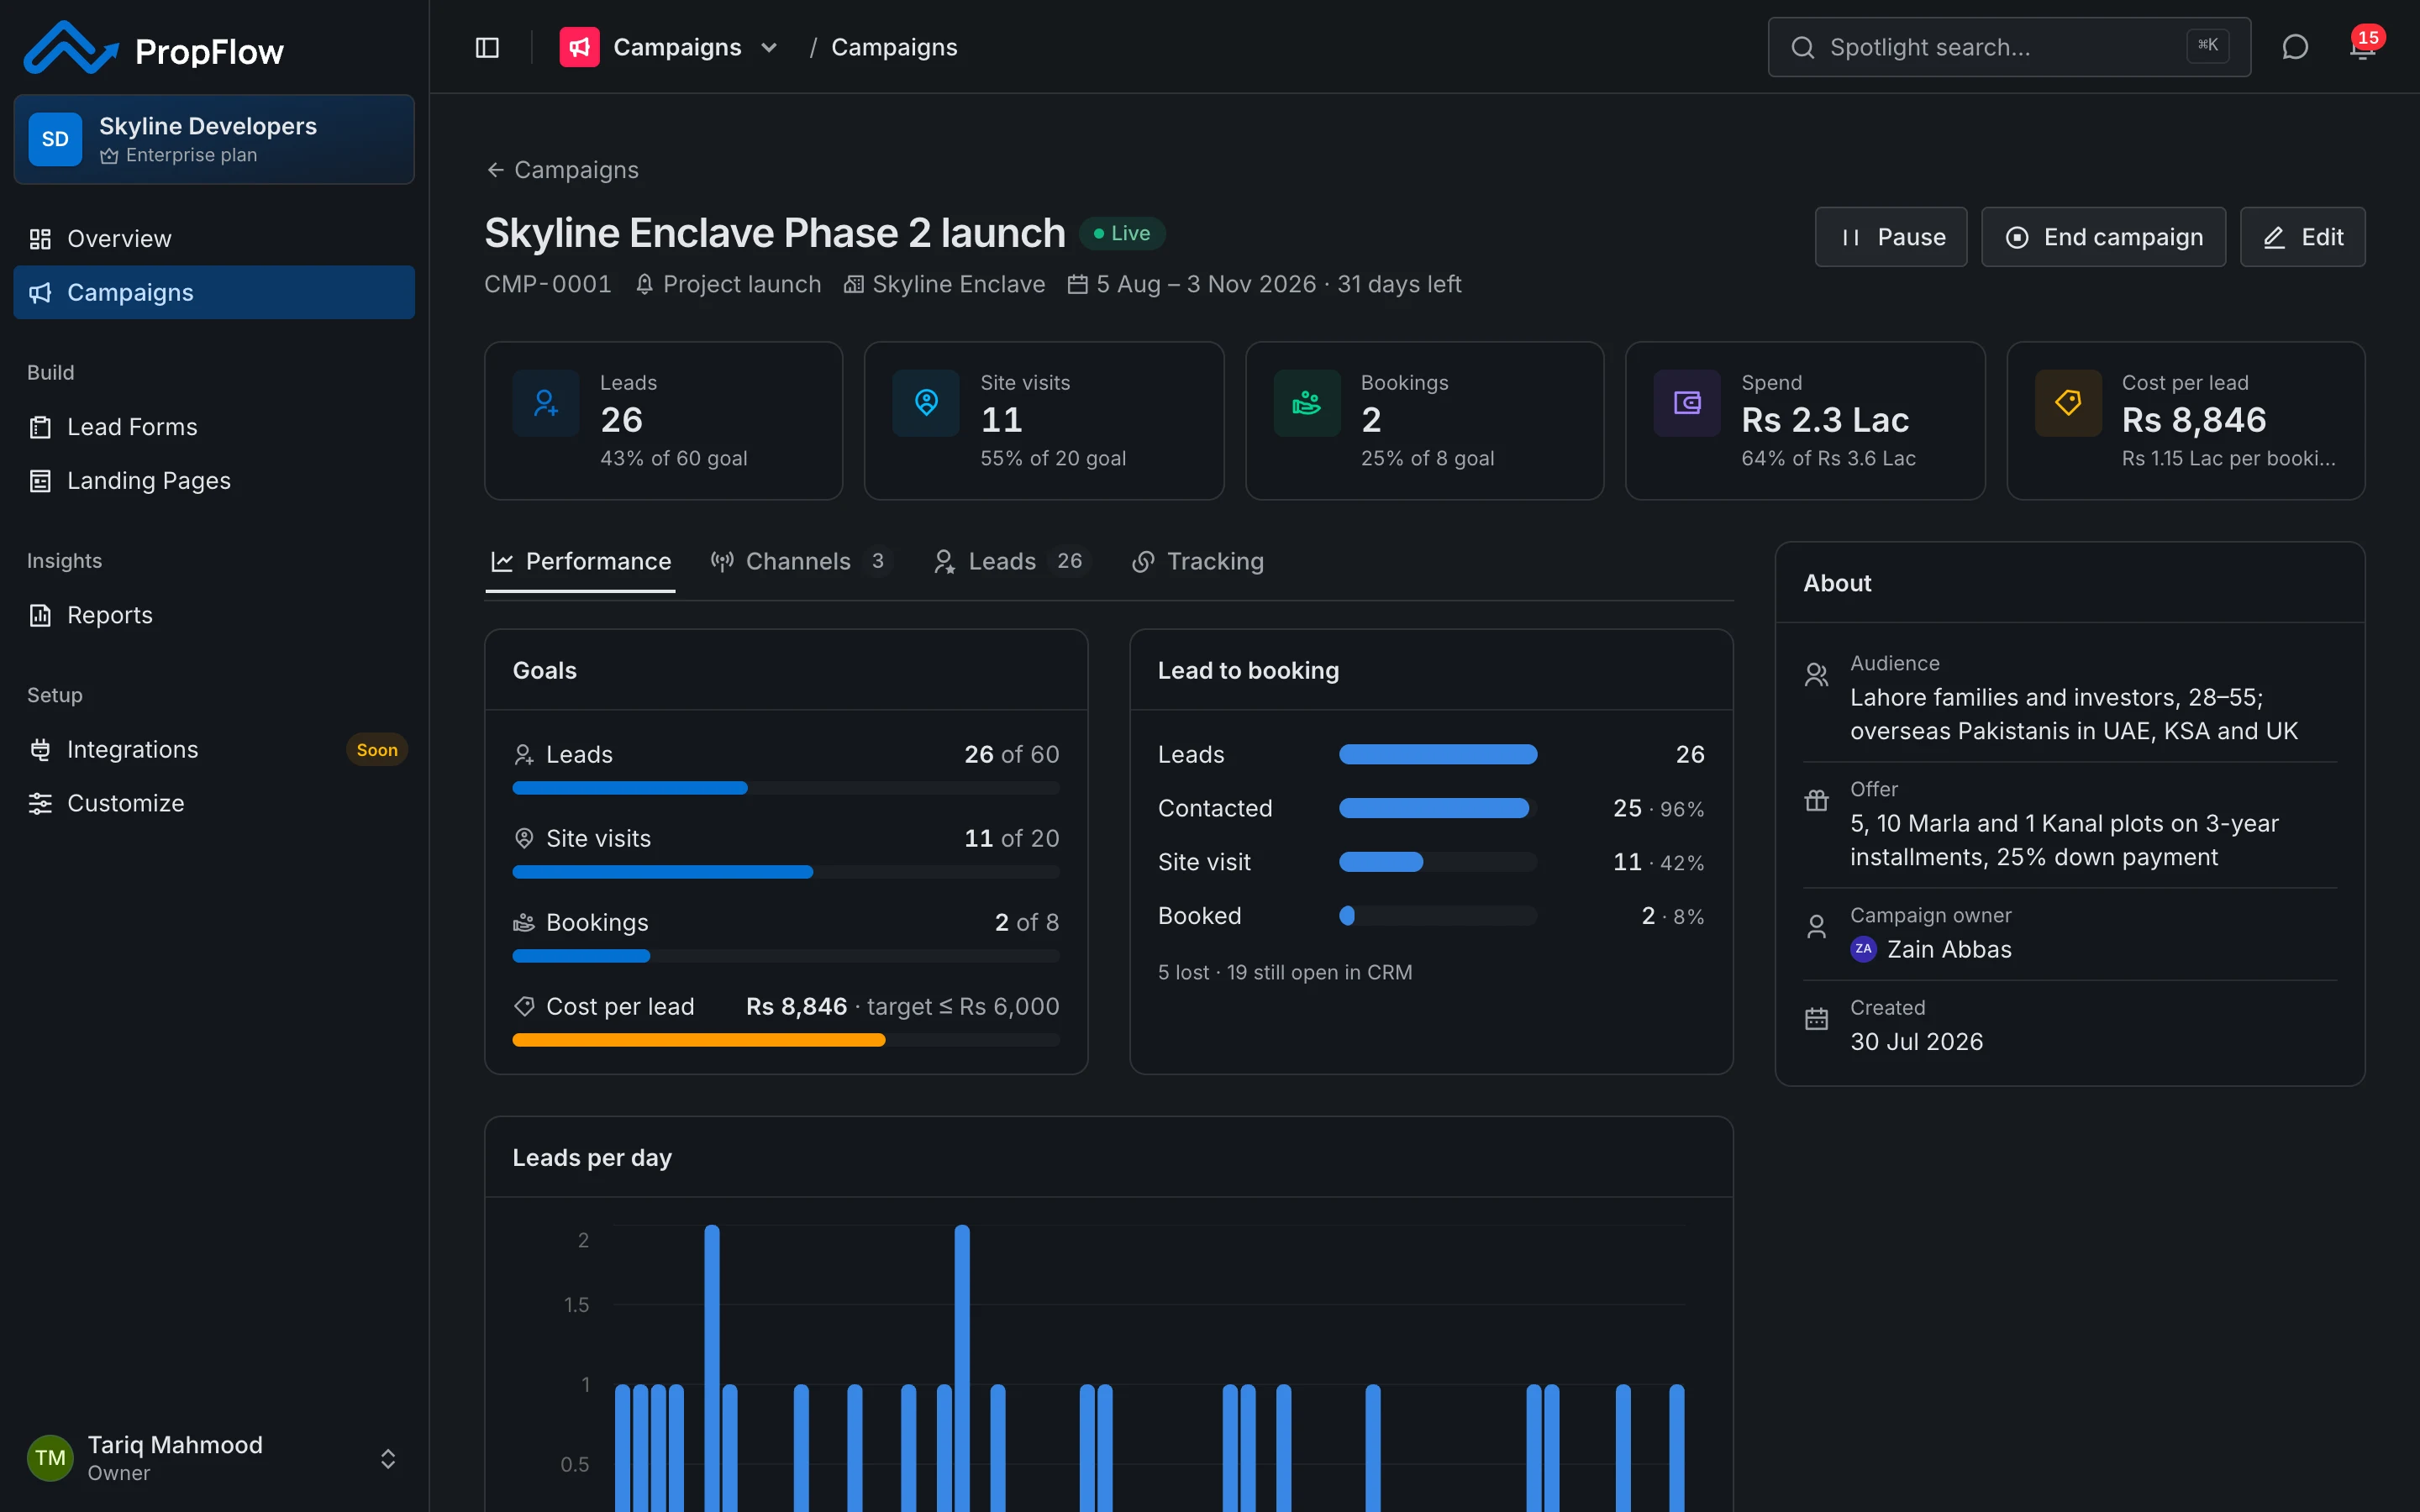The width and height of the screenshot is (2420, 1512).
Task: Click the red Campaigns megaphone icon in header
Action: click(x=579, y=47)
